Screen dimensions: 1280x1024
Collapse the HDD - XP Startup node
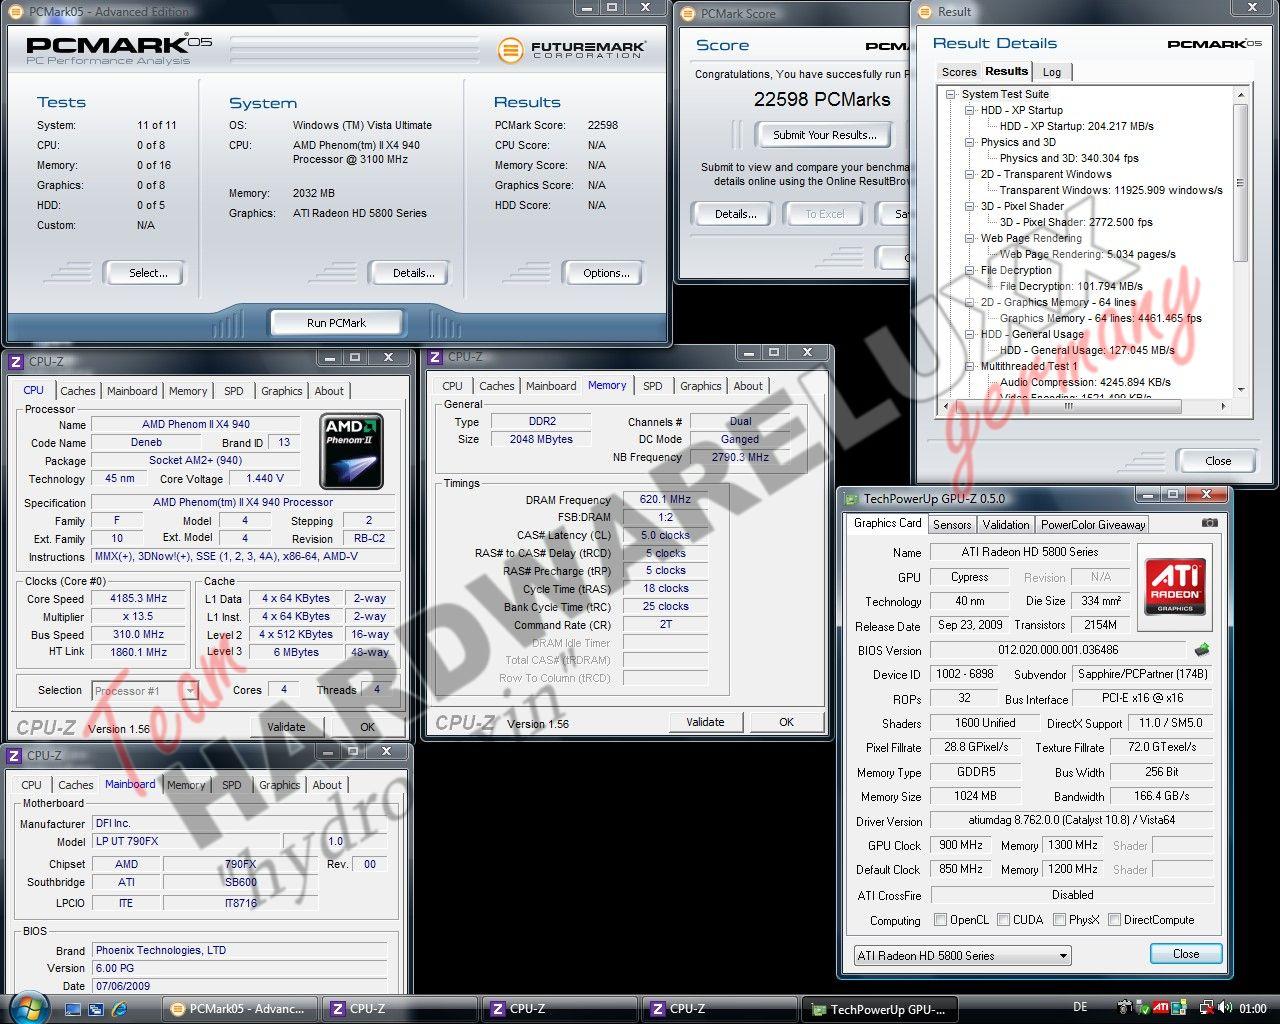(970, 110)
